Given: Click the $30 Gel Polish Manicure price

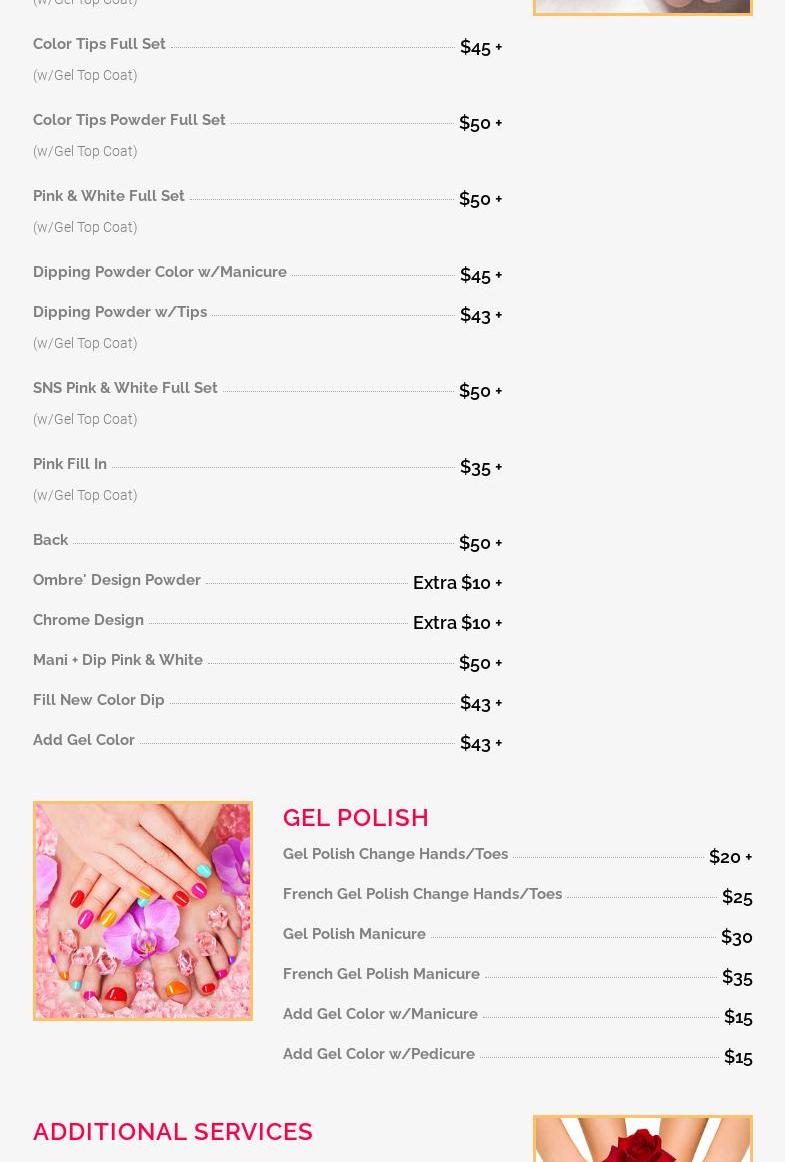Looking at the screenshot, I should (737, 937).
